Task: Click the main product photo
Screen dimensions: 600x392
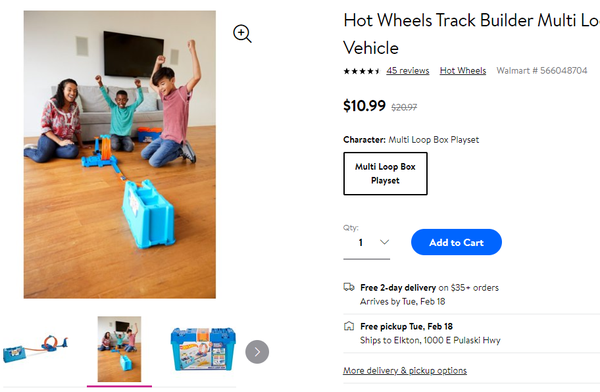Action: [x=120, y=154]
